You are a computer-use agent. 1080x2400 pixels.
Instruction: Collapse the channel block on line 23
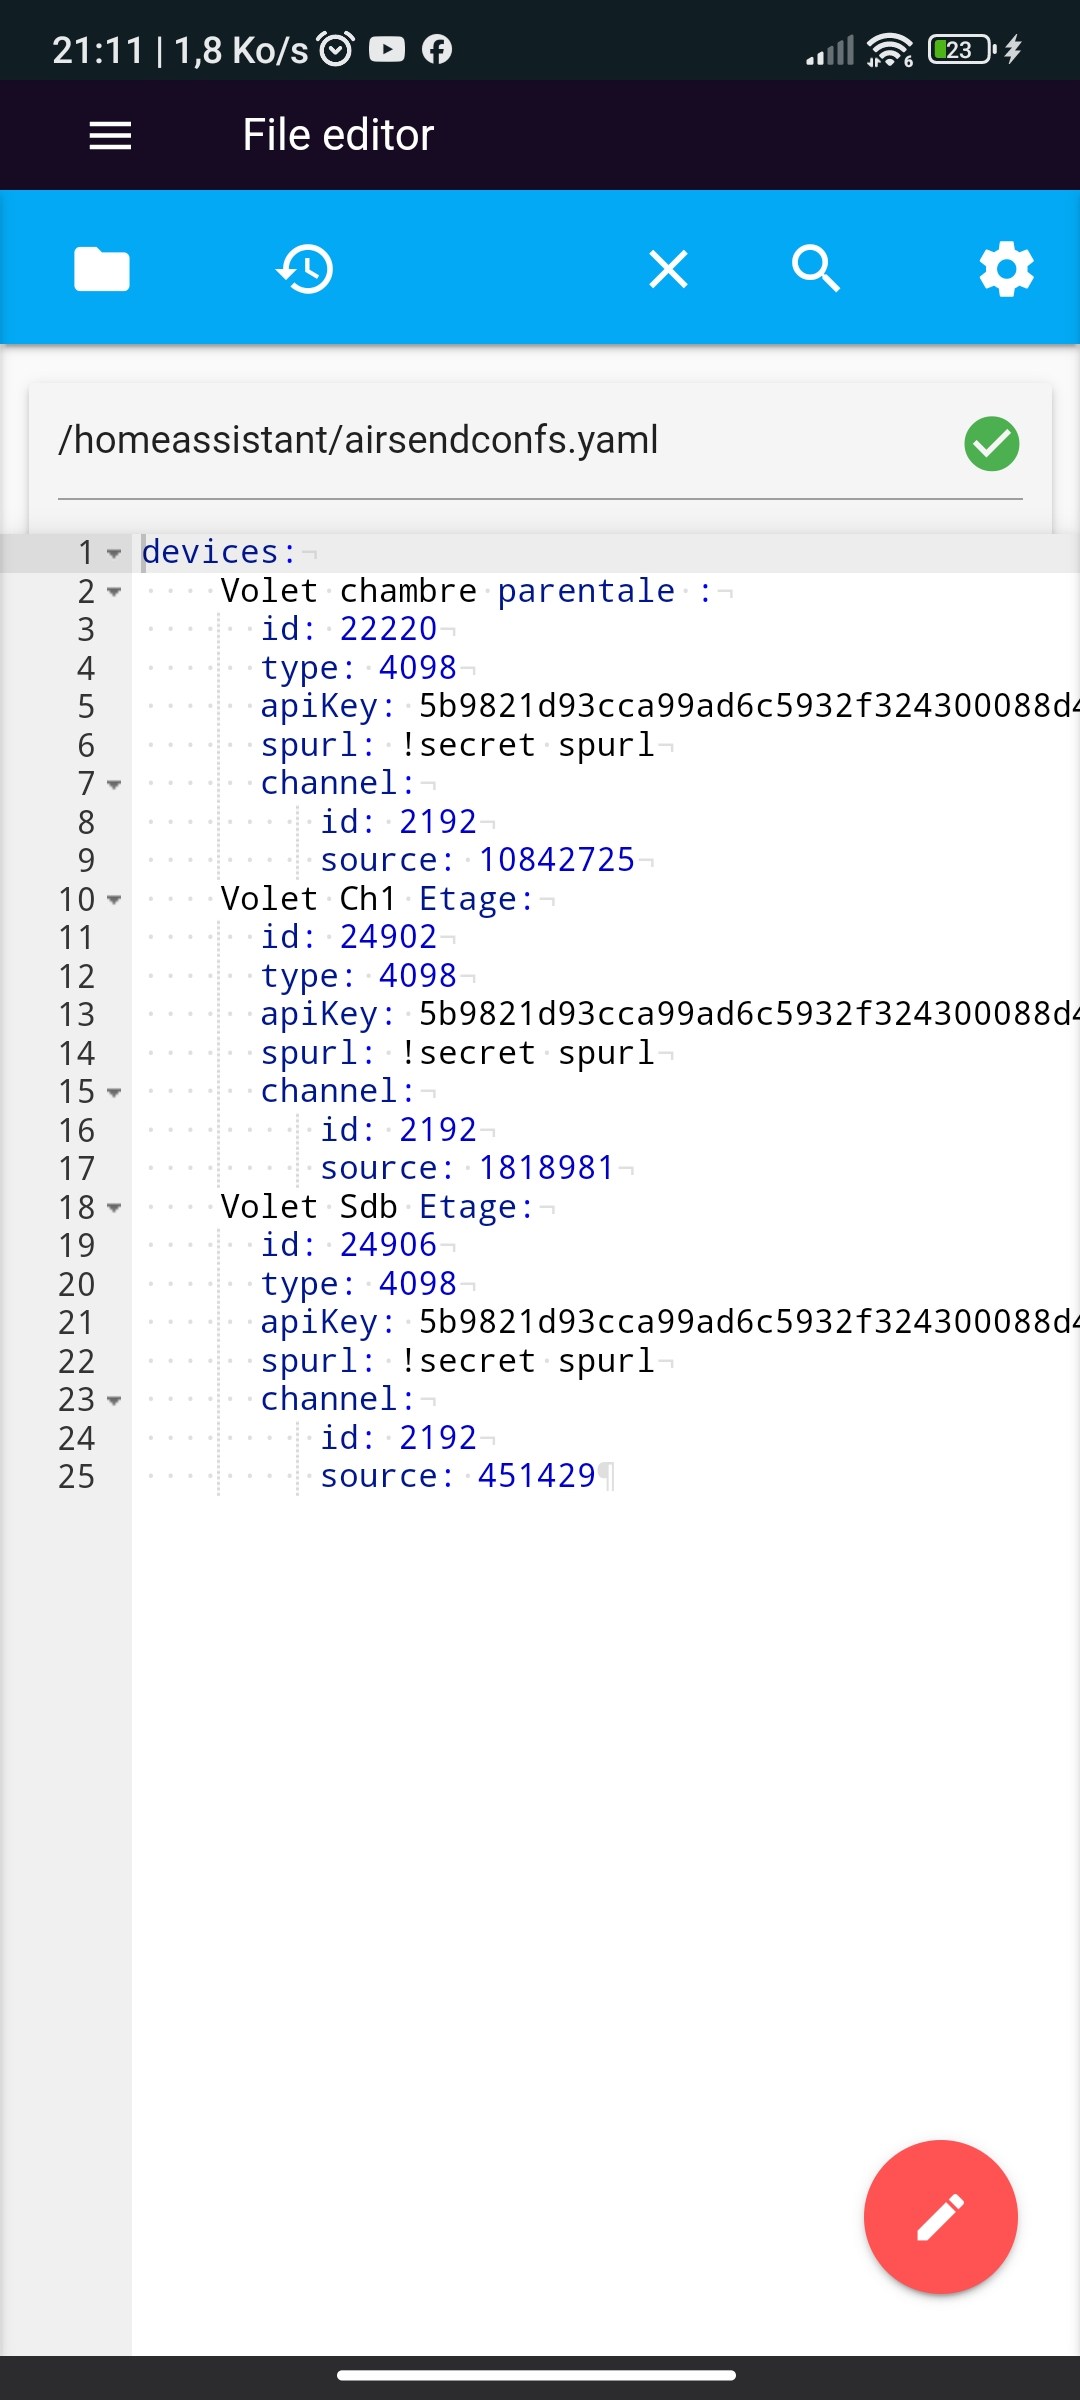114,1400
